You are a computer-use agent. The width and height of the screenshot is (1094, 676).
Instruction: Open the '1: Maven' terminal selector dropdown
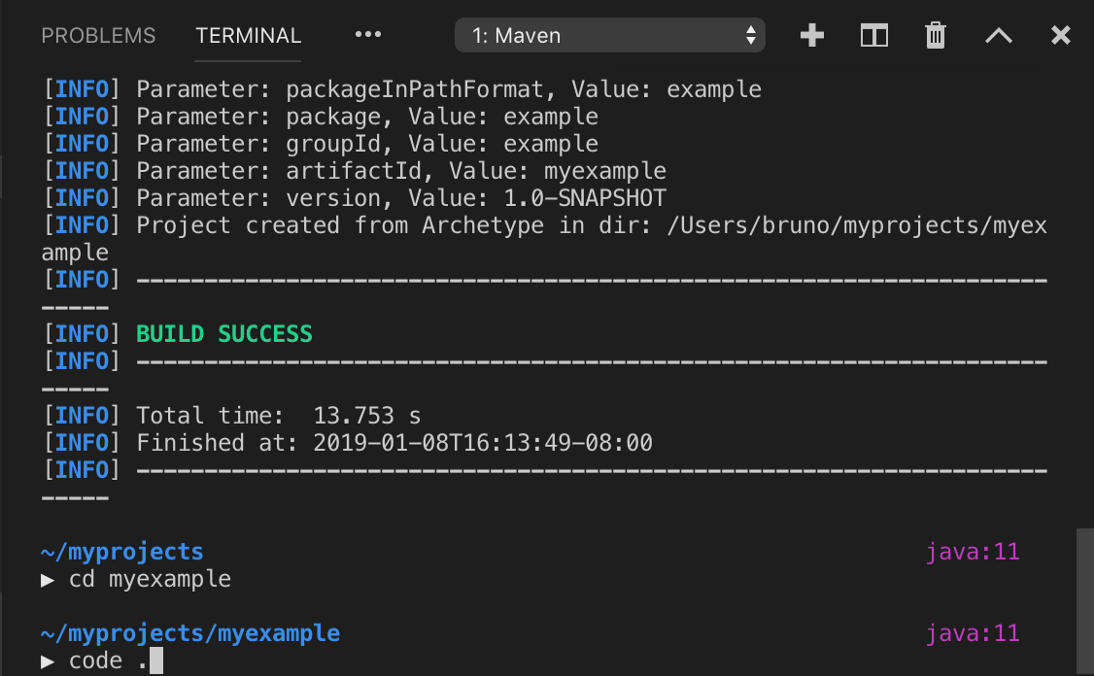point(610,36)
